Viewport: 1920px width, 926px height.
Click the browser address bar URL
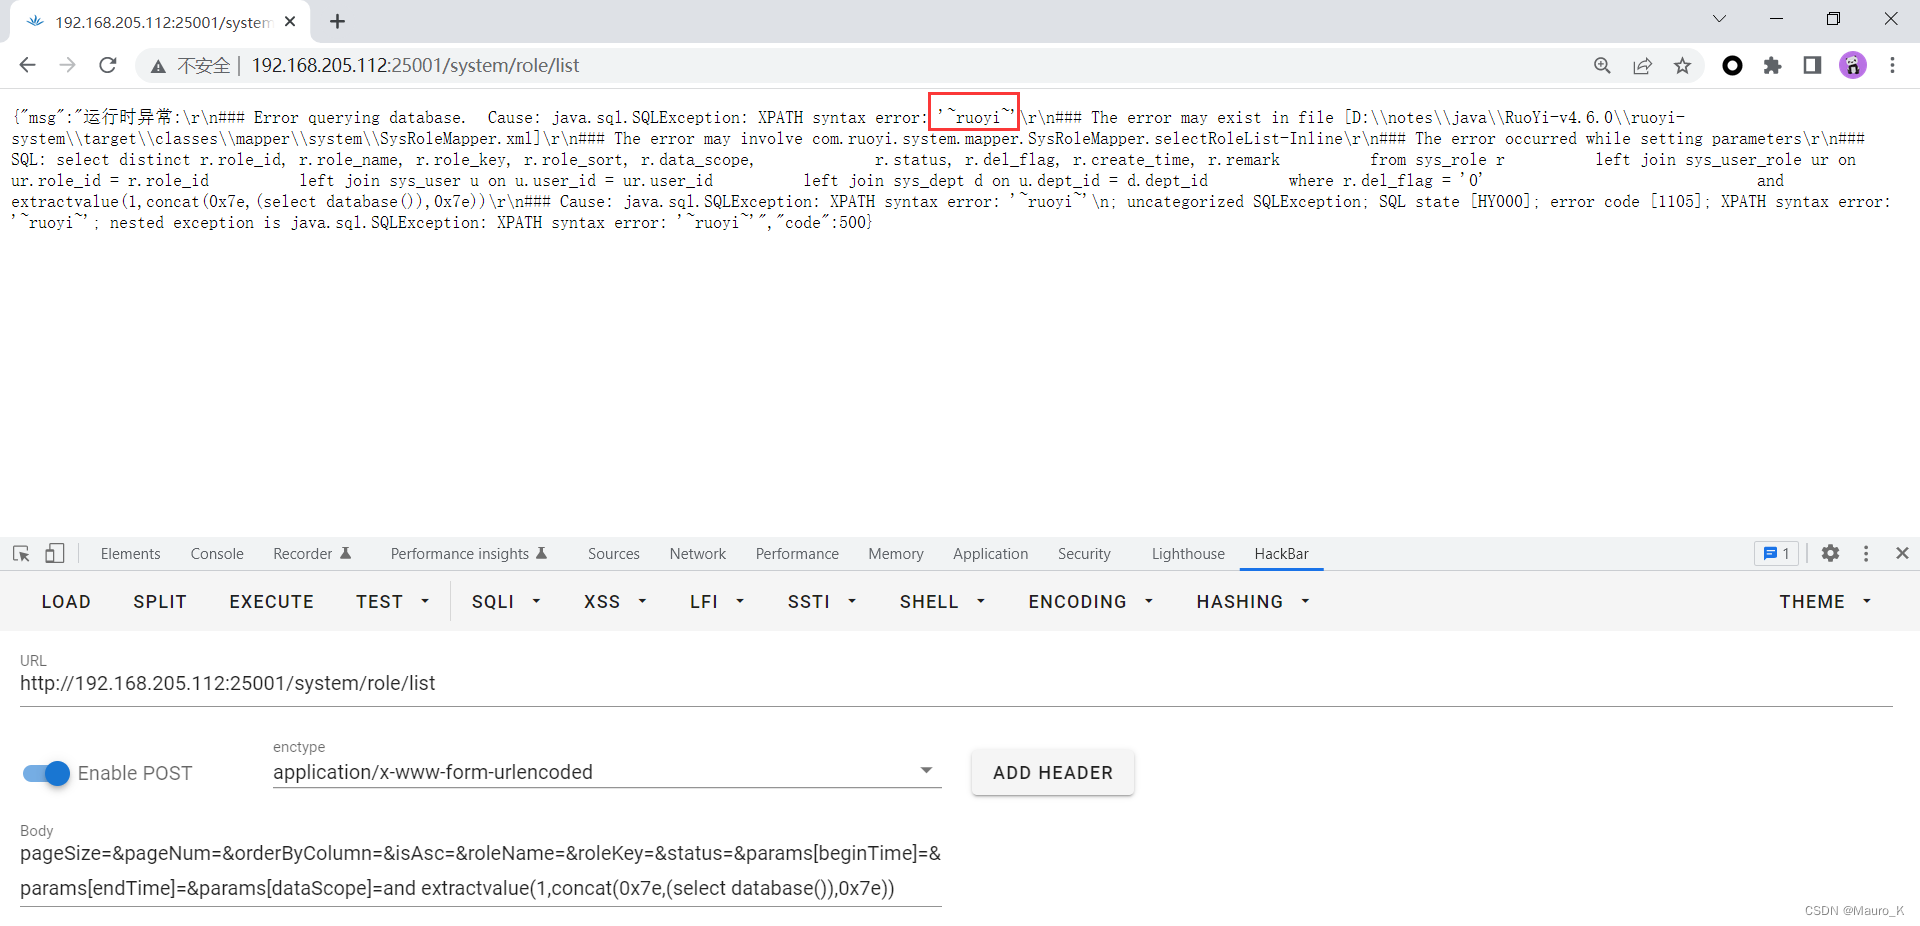pos(415,65)
